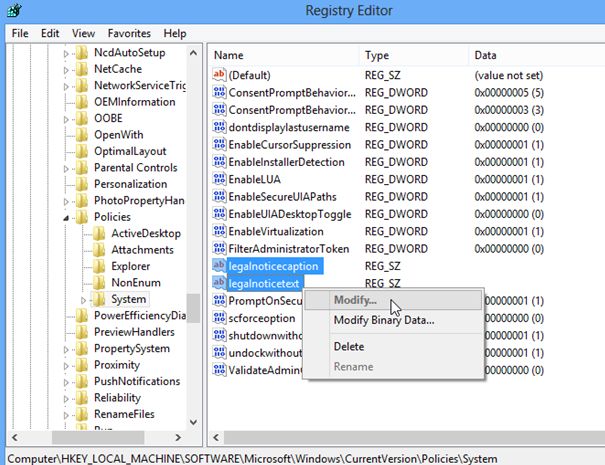
Task: Expand the PushNotifications key
Action: tap(66, 382)
